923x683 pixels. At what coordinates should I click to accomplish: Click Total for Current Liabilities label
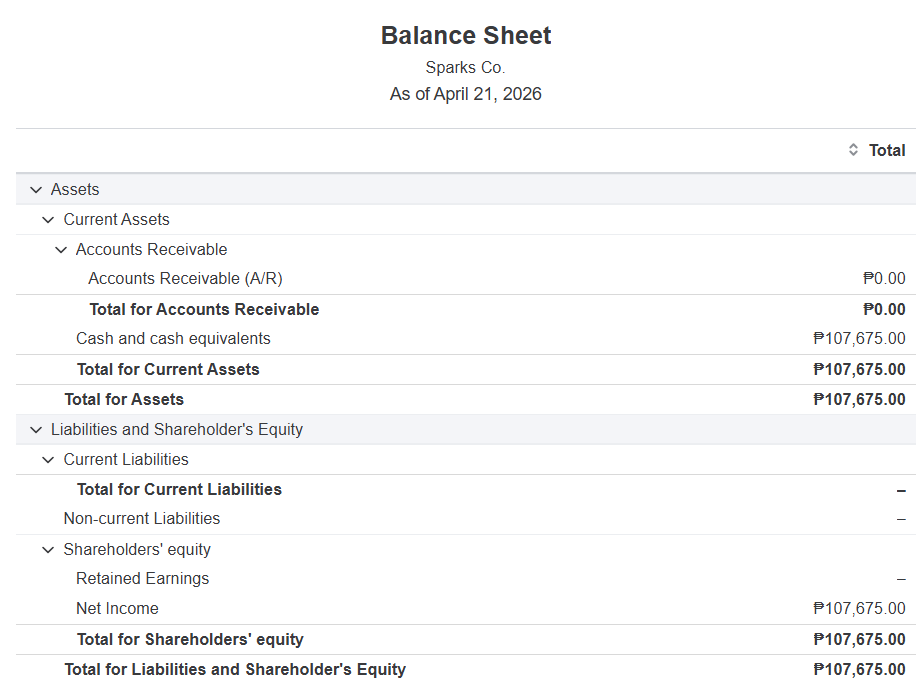[x=180, y=490]
